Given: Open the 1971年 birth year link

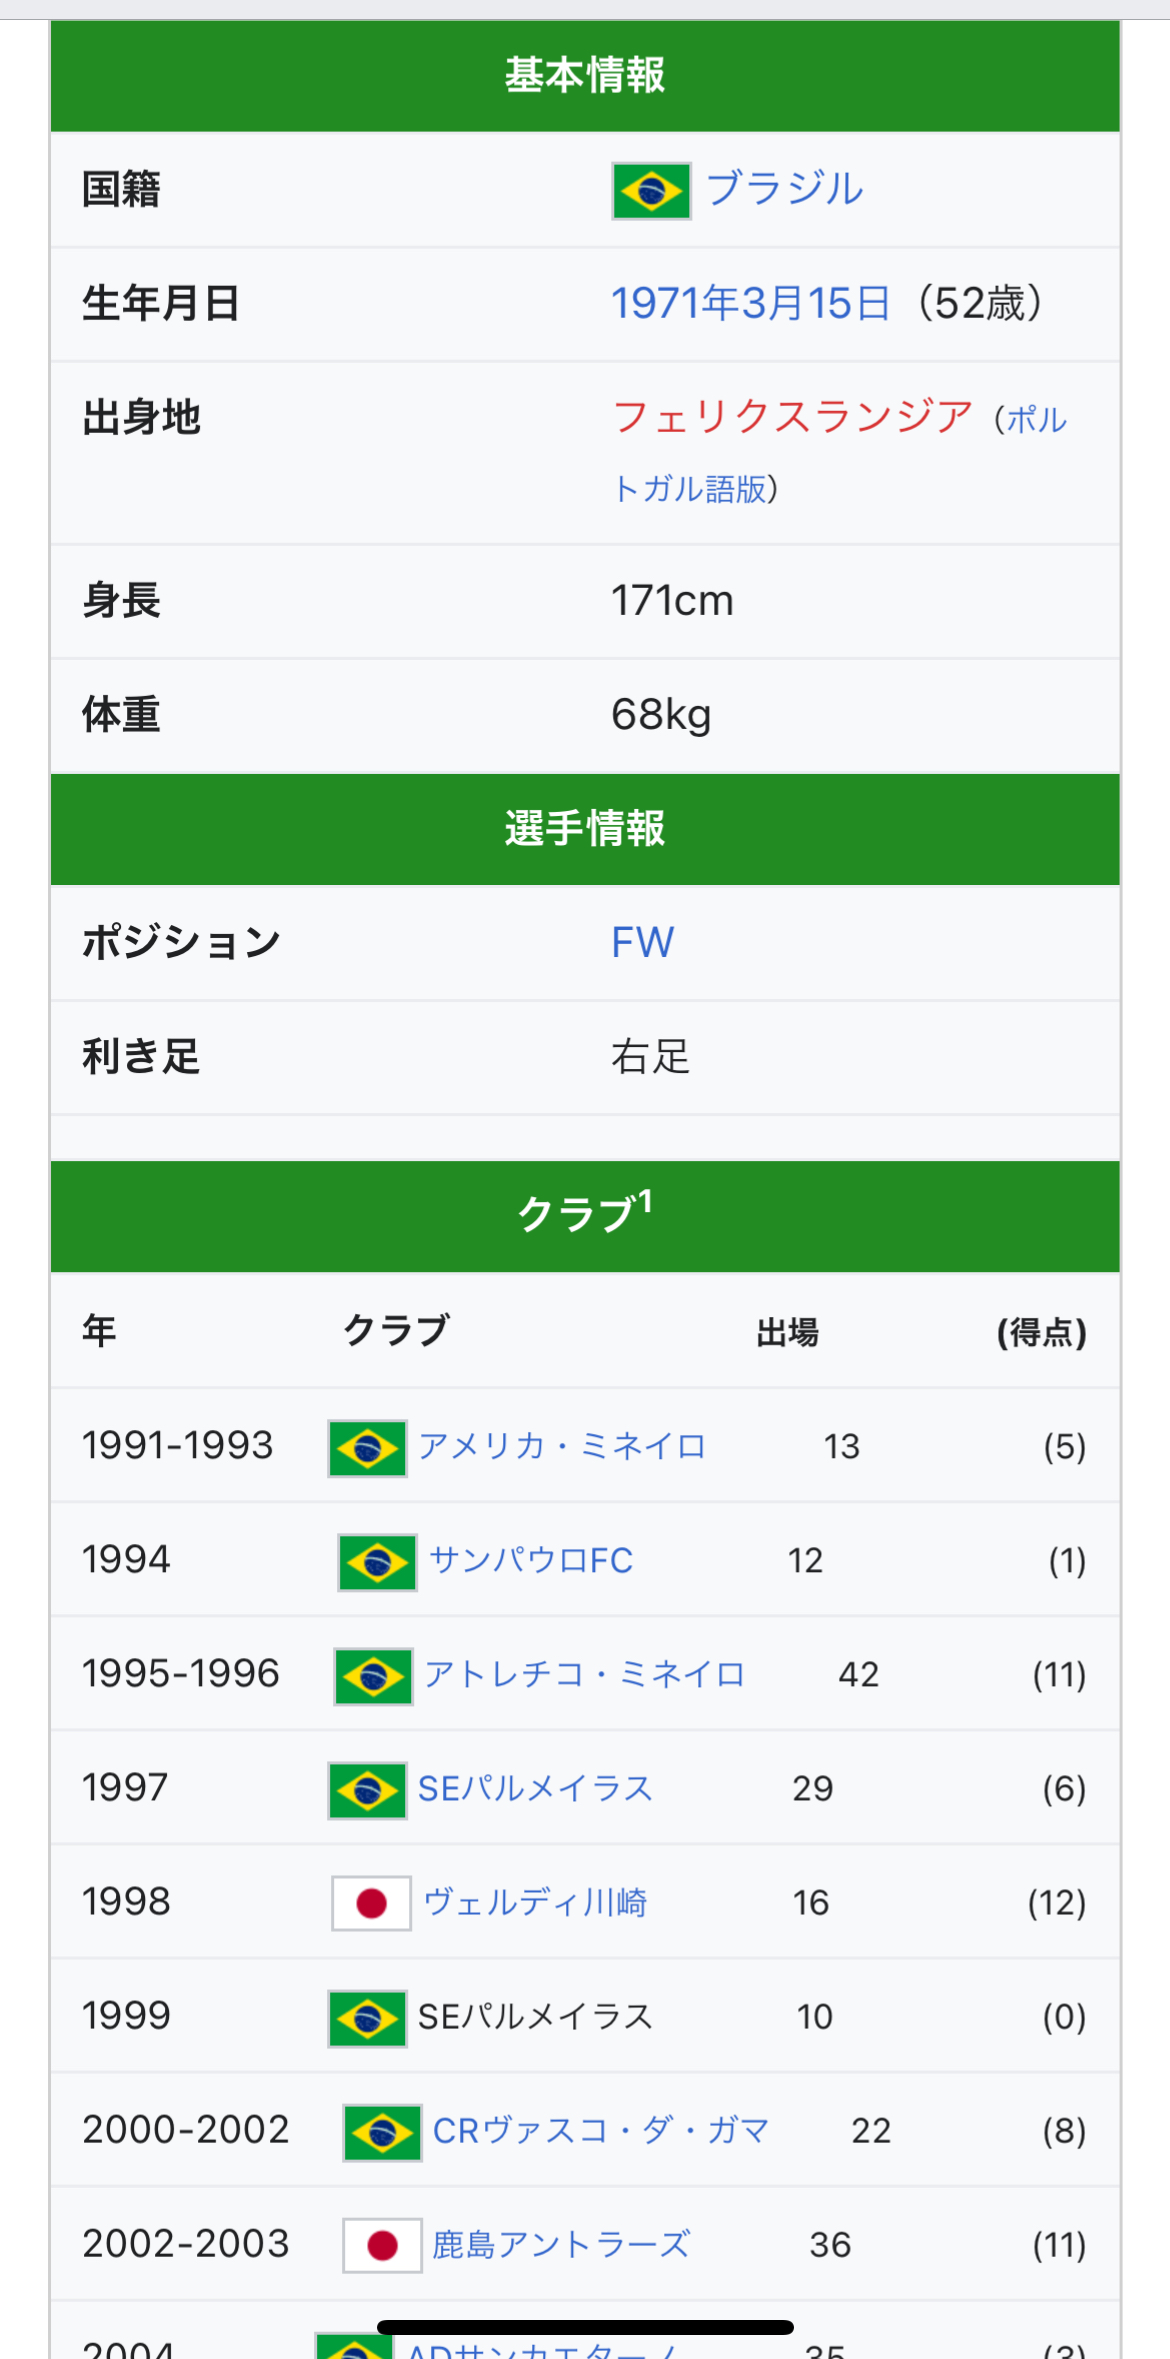Looking at the screenshot, I should (675, 303).
